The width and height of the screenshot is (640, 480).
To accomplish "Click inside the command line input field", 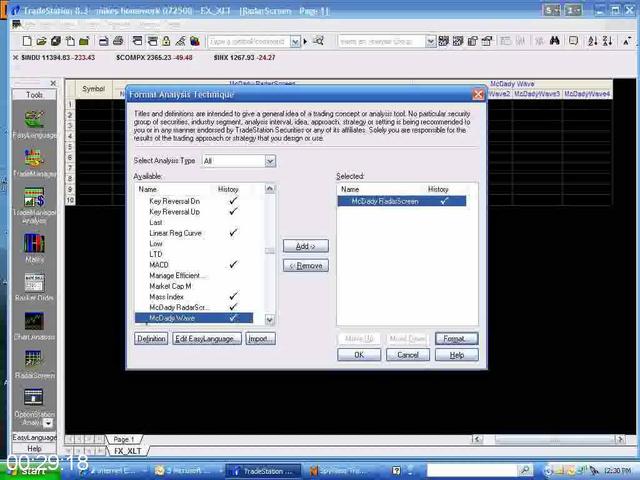I will point(249,41).
